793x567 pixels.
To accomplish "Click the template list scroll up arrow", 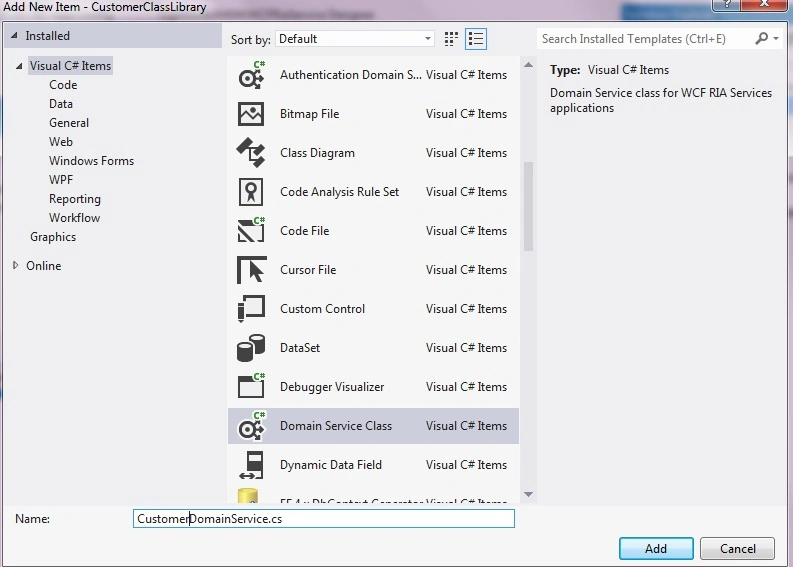I will pos(528,65).
